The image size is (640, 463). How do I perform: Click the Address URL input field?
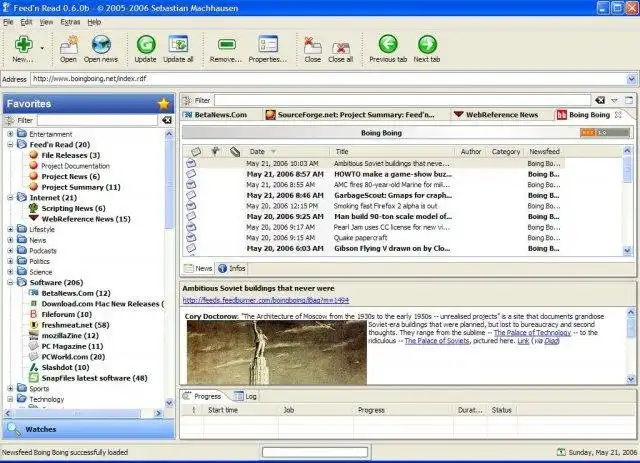328,79
